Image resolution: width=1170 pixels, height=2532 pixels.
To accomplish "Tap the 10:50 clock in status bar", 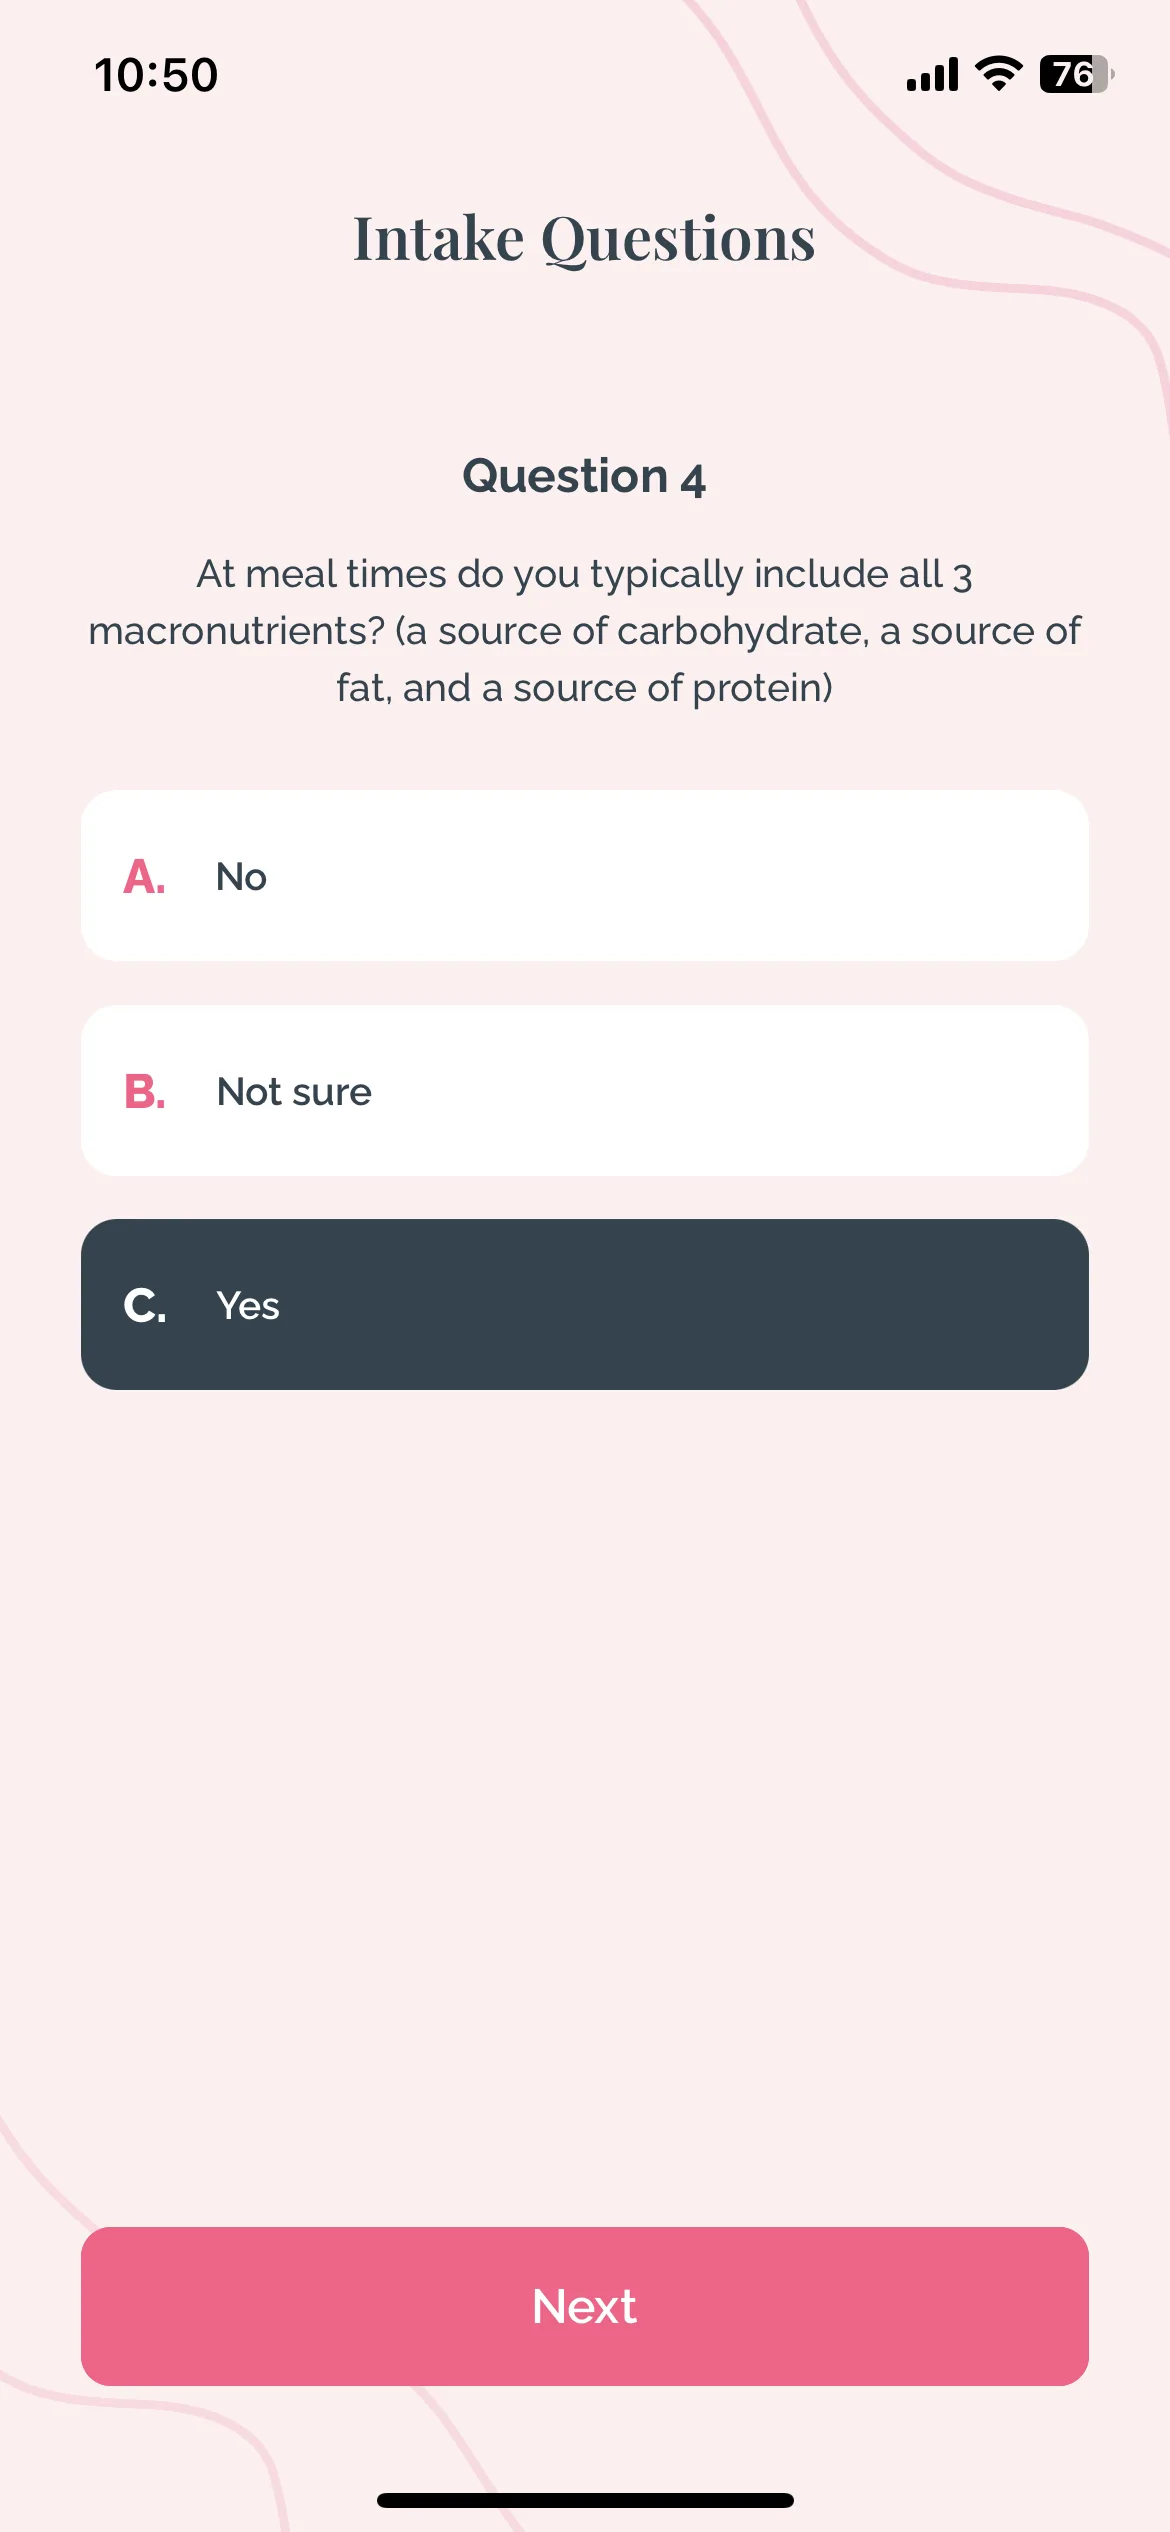I will coord(156,75).
